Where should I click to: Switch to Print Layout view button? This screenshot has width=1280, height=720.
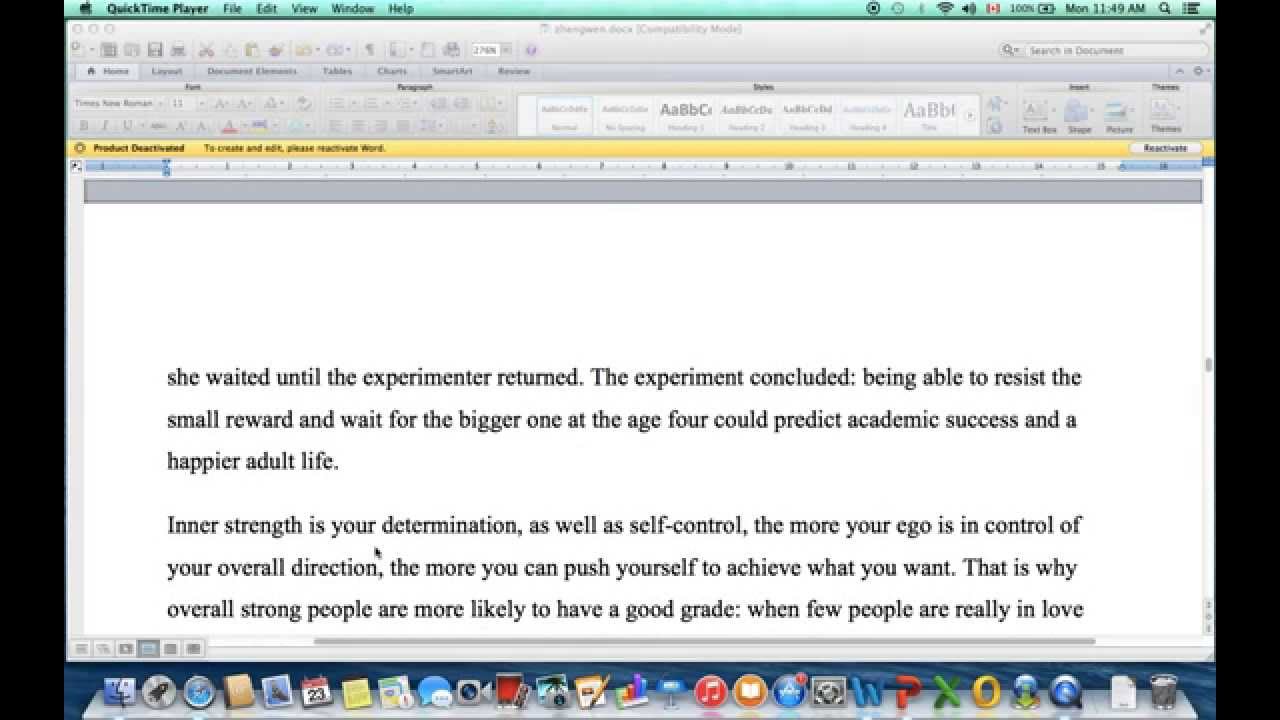(148, 649)
